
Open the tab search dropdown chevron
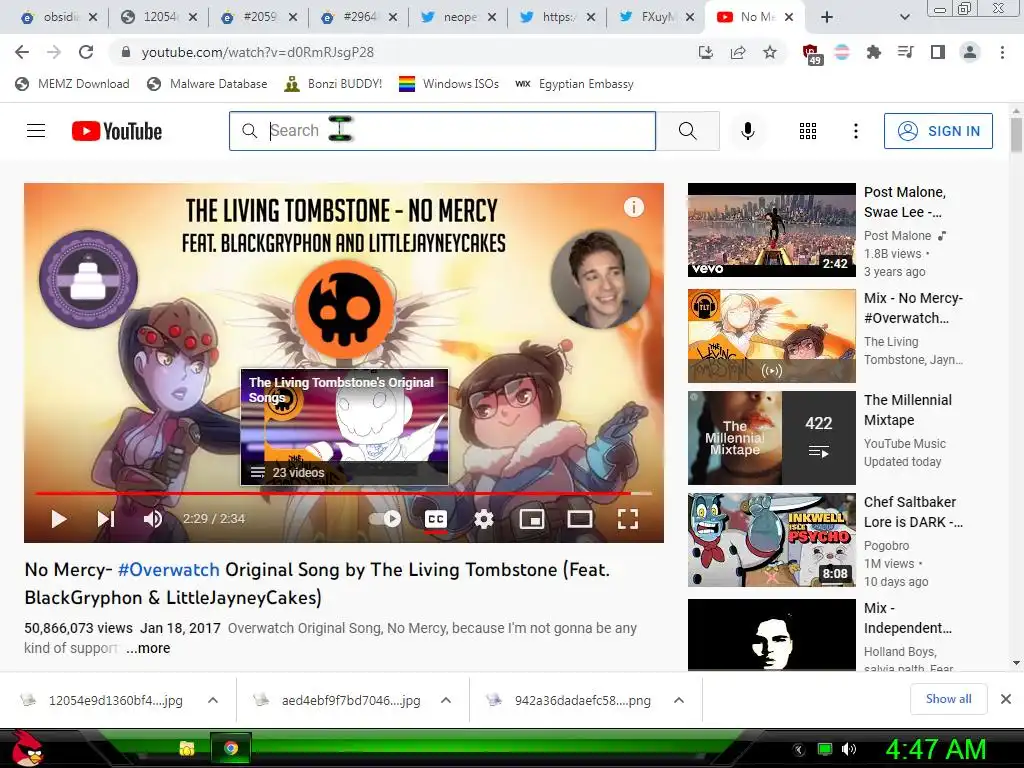coord(904,17)
